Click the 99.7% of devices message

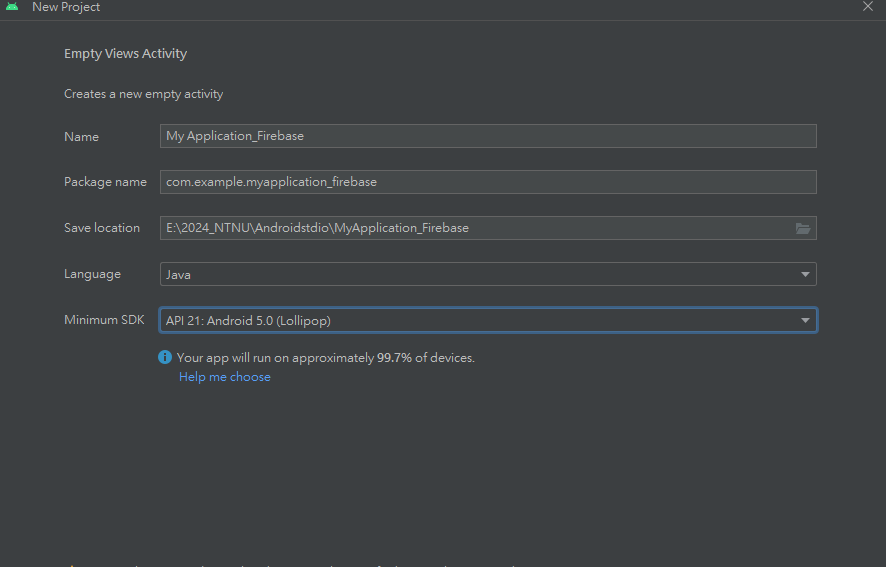click(325, 357)
